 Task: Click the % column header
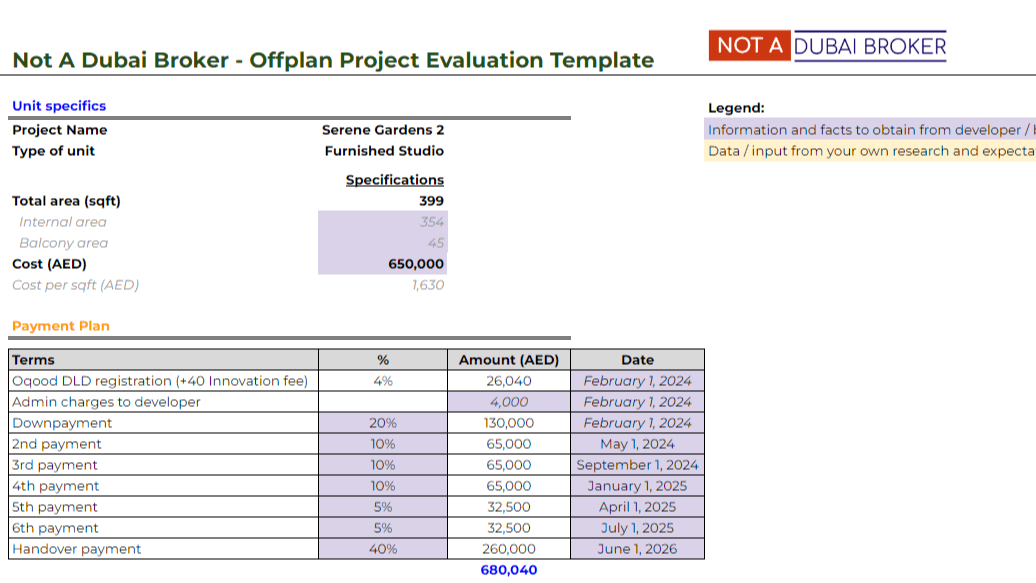pos(383,360)
